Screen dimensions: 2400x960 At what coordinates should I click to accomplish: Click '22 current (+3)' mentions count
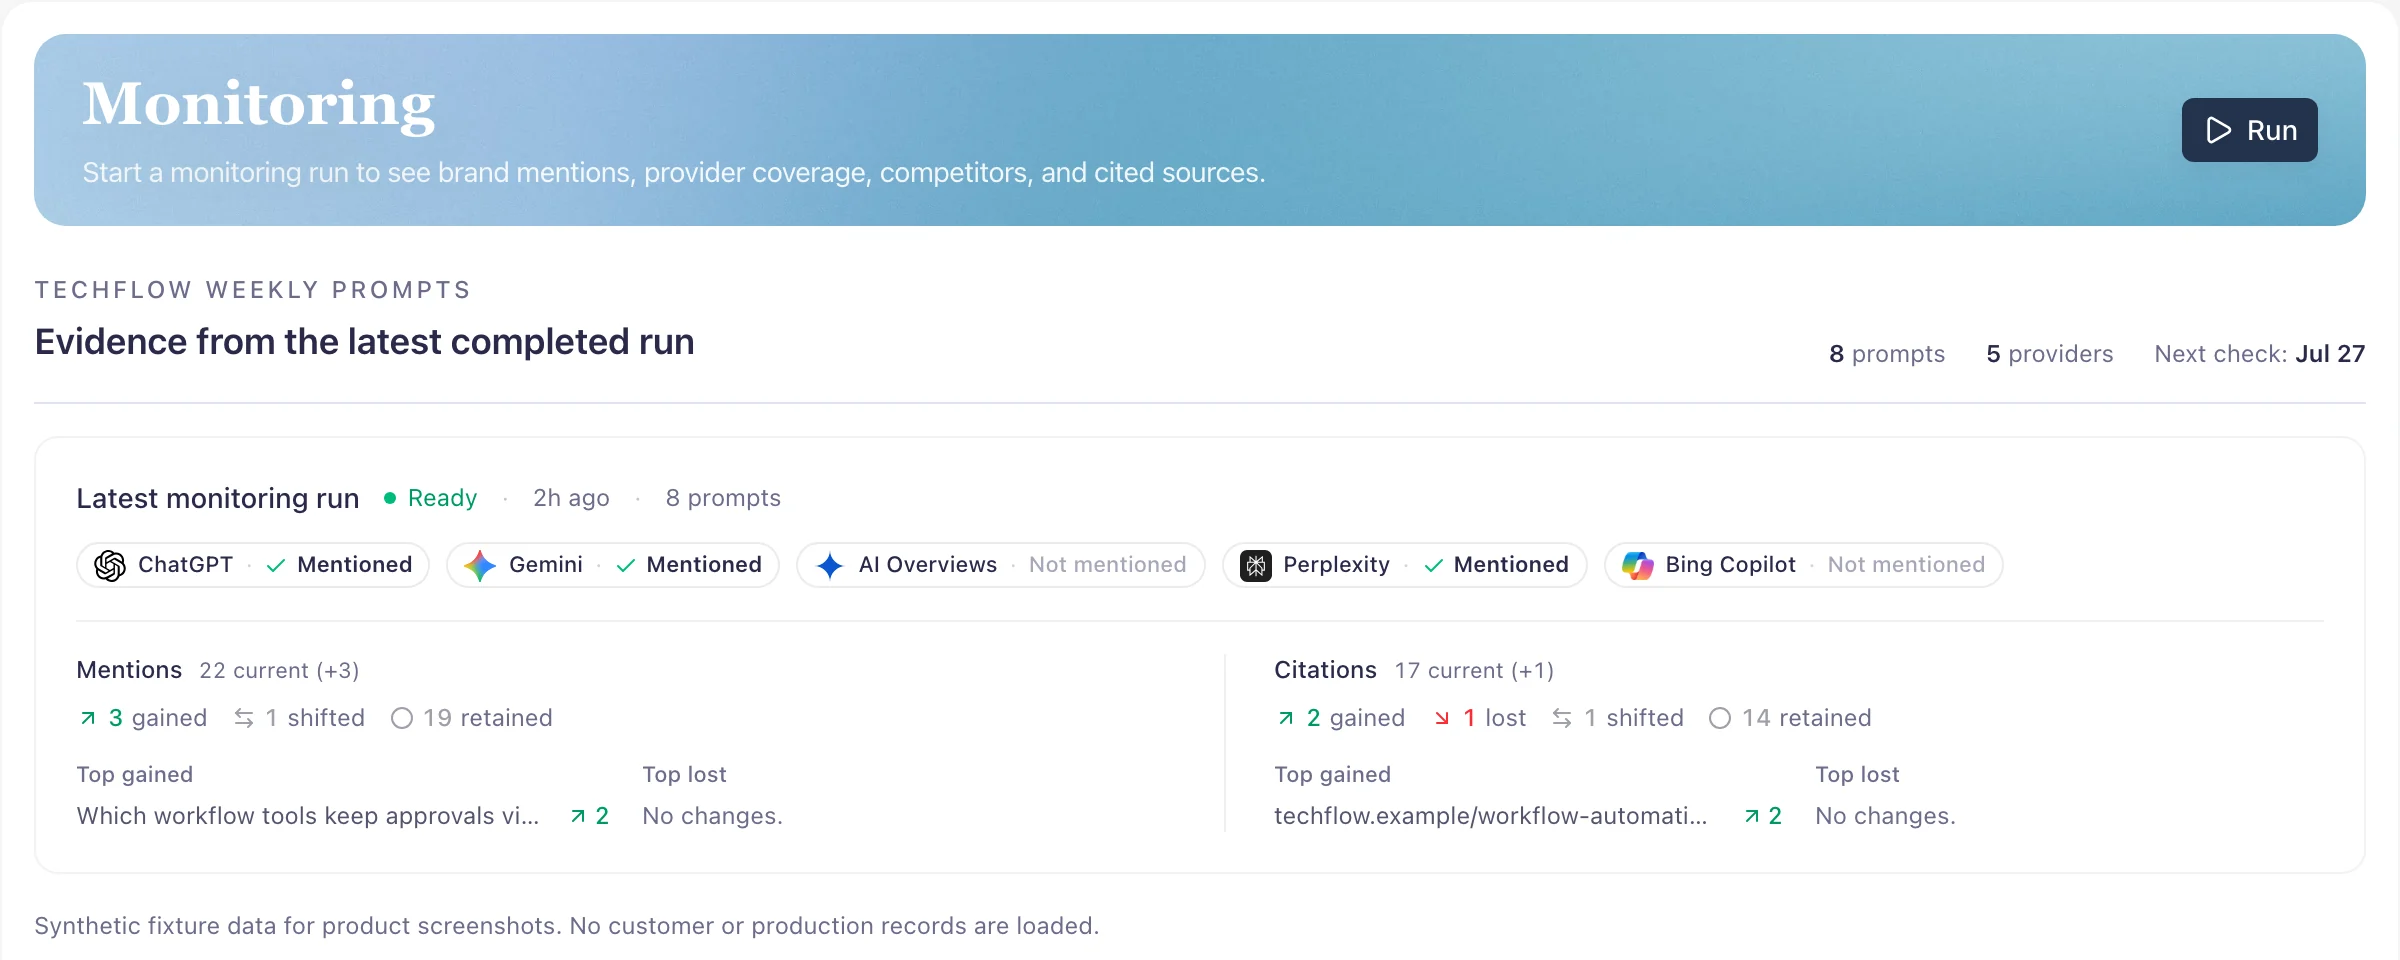279,671
